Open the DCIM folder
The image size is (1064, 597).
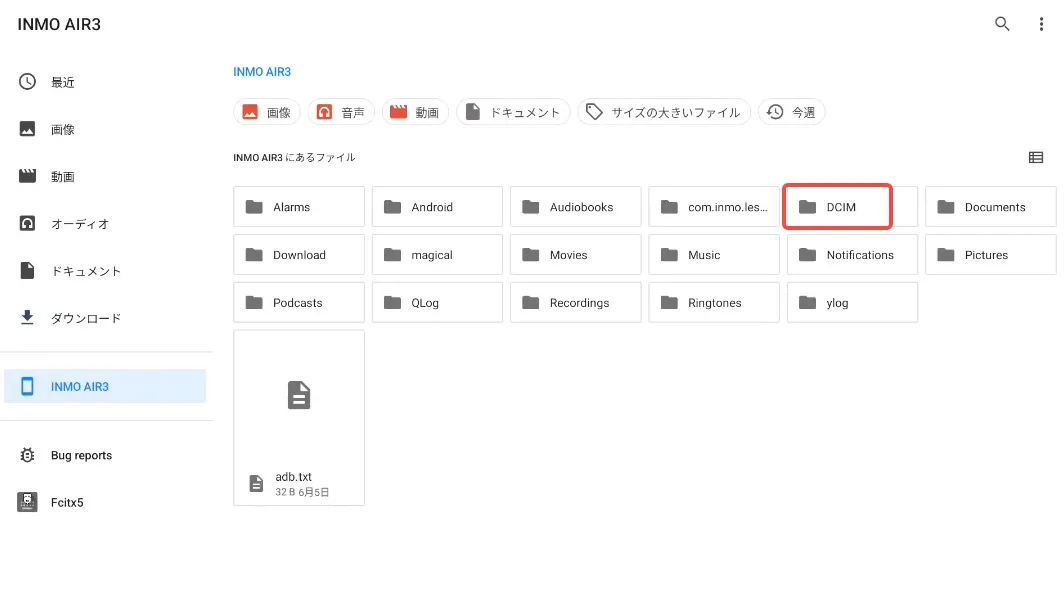click(x=838, y=207)
